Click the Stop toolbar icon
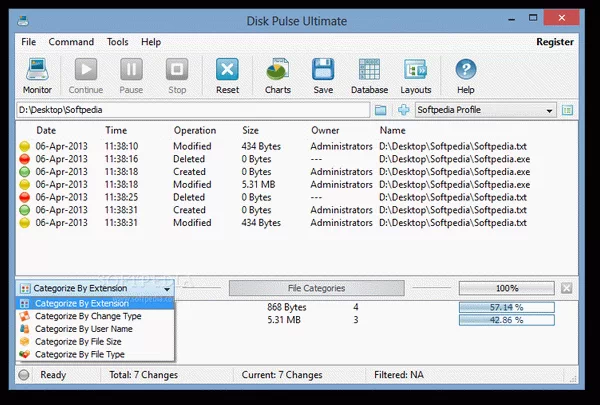The image size is (600, 405). click(177, 69)
